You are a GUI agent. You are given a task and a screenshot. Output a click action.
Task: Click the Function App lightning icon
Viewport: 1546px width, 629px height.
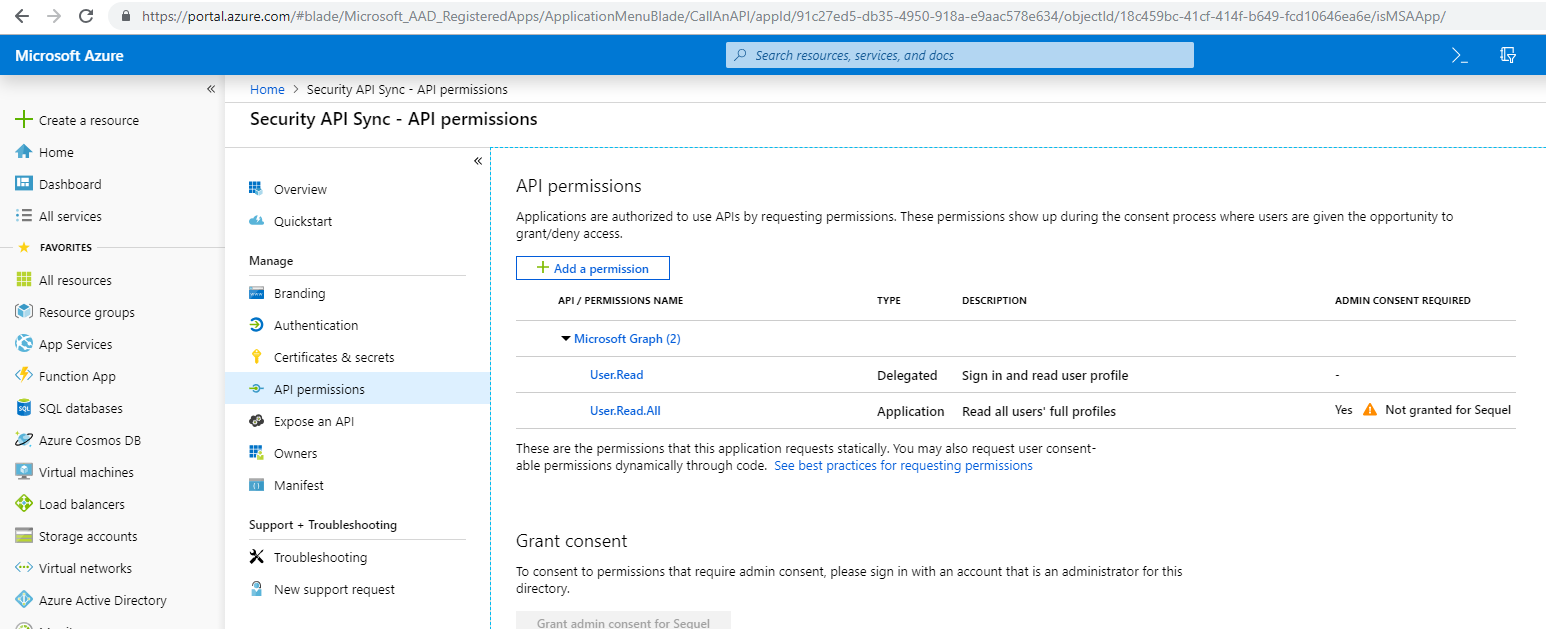pos(24,376)
